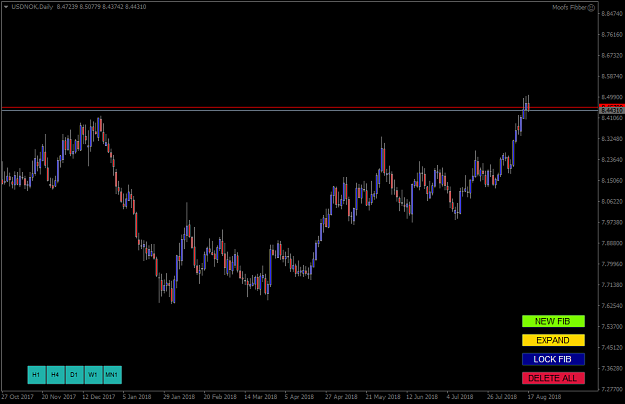Click the 7.27700 price axis label
This screenshot has width=625, height=404.
click(x=612, y=389)
